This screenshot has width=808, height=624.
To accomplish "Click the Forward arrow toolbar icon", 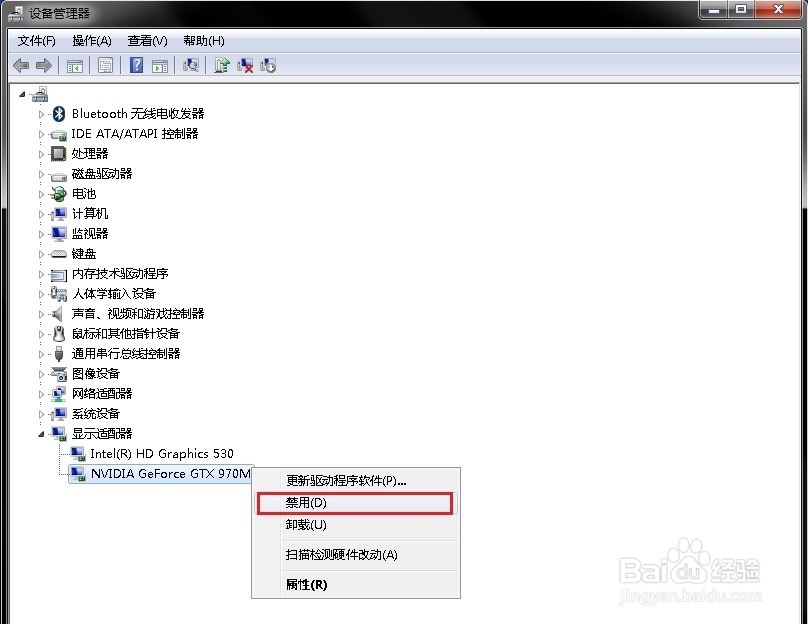I will pyautogui.click(x=44, y=65).
